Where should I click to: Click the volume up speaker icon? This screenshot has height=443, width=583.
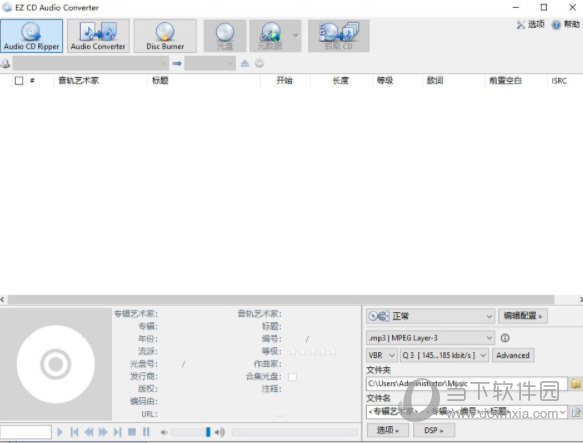click(x=220, y=432)
